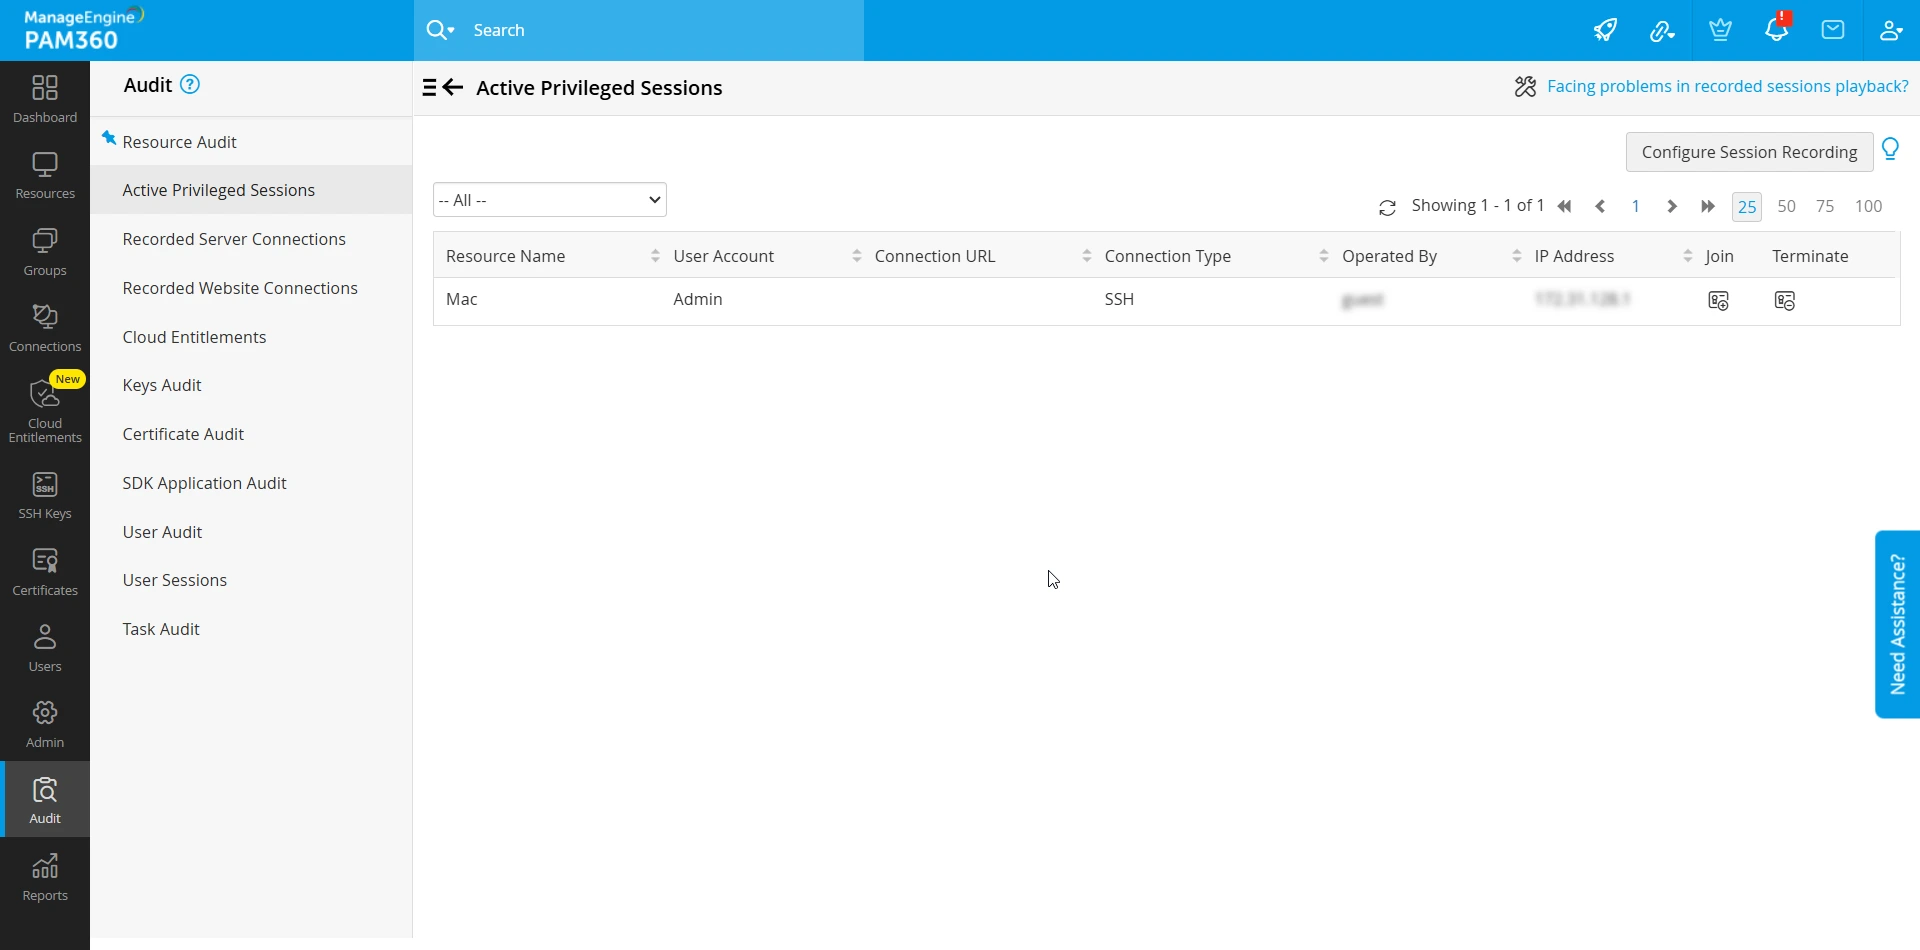Click the Audit help question mark icon
Screen dimensions: 1920x950
(x=190, y=85)
